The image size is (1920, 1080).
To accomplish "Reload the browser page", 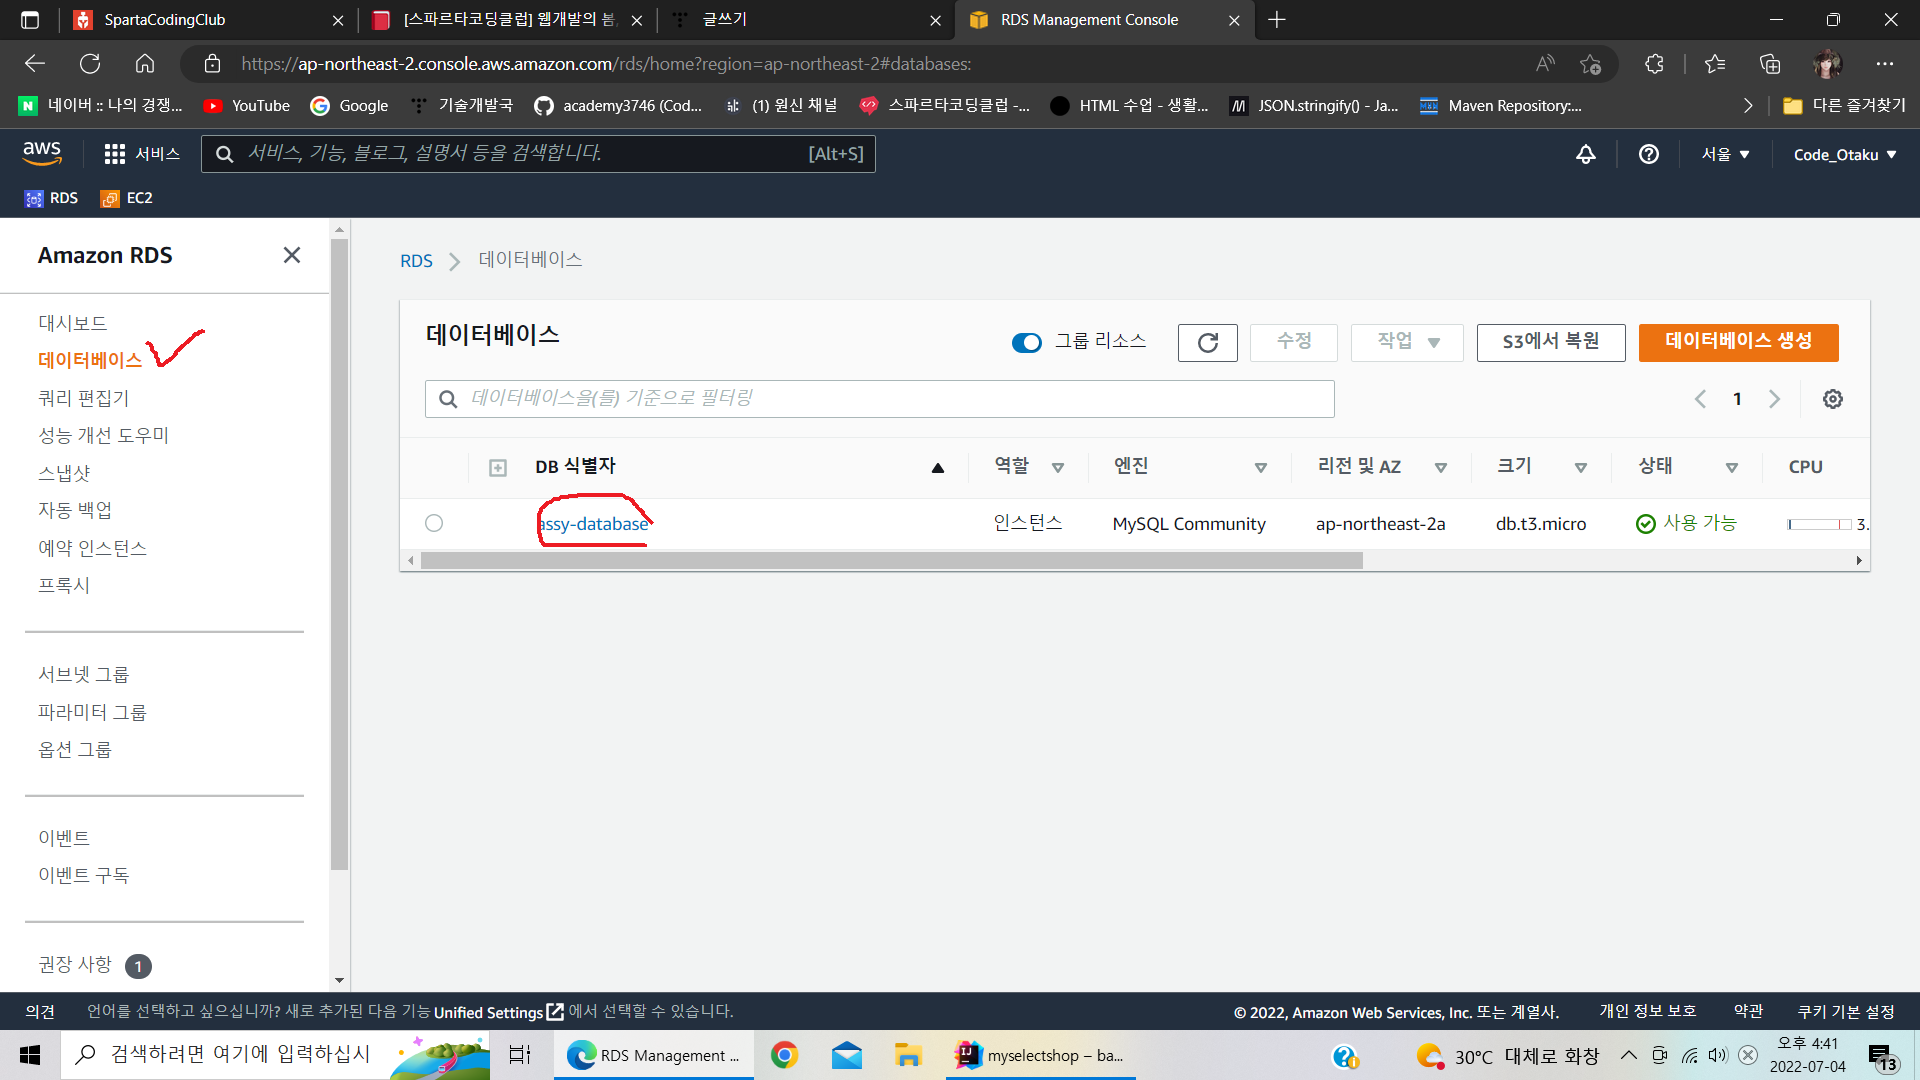I will pos(90,64).
